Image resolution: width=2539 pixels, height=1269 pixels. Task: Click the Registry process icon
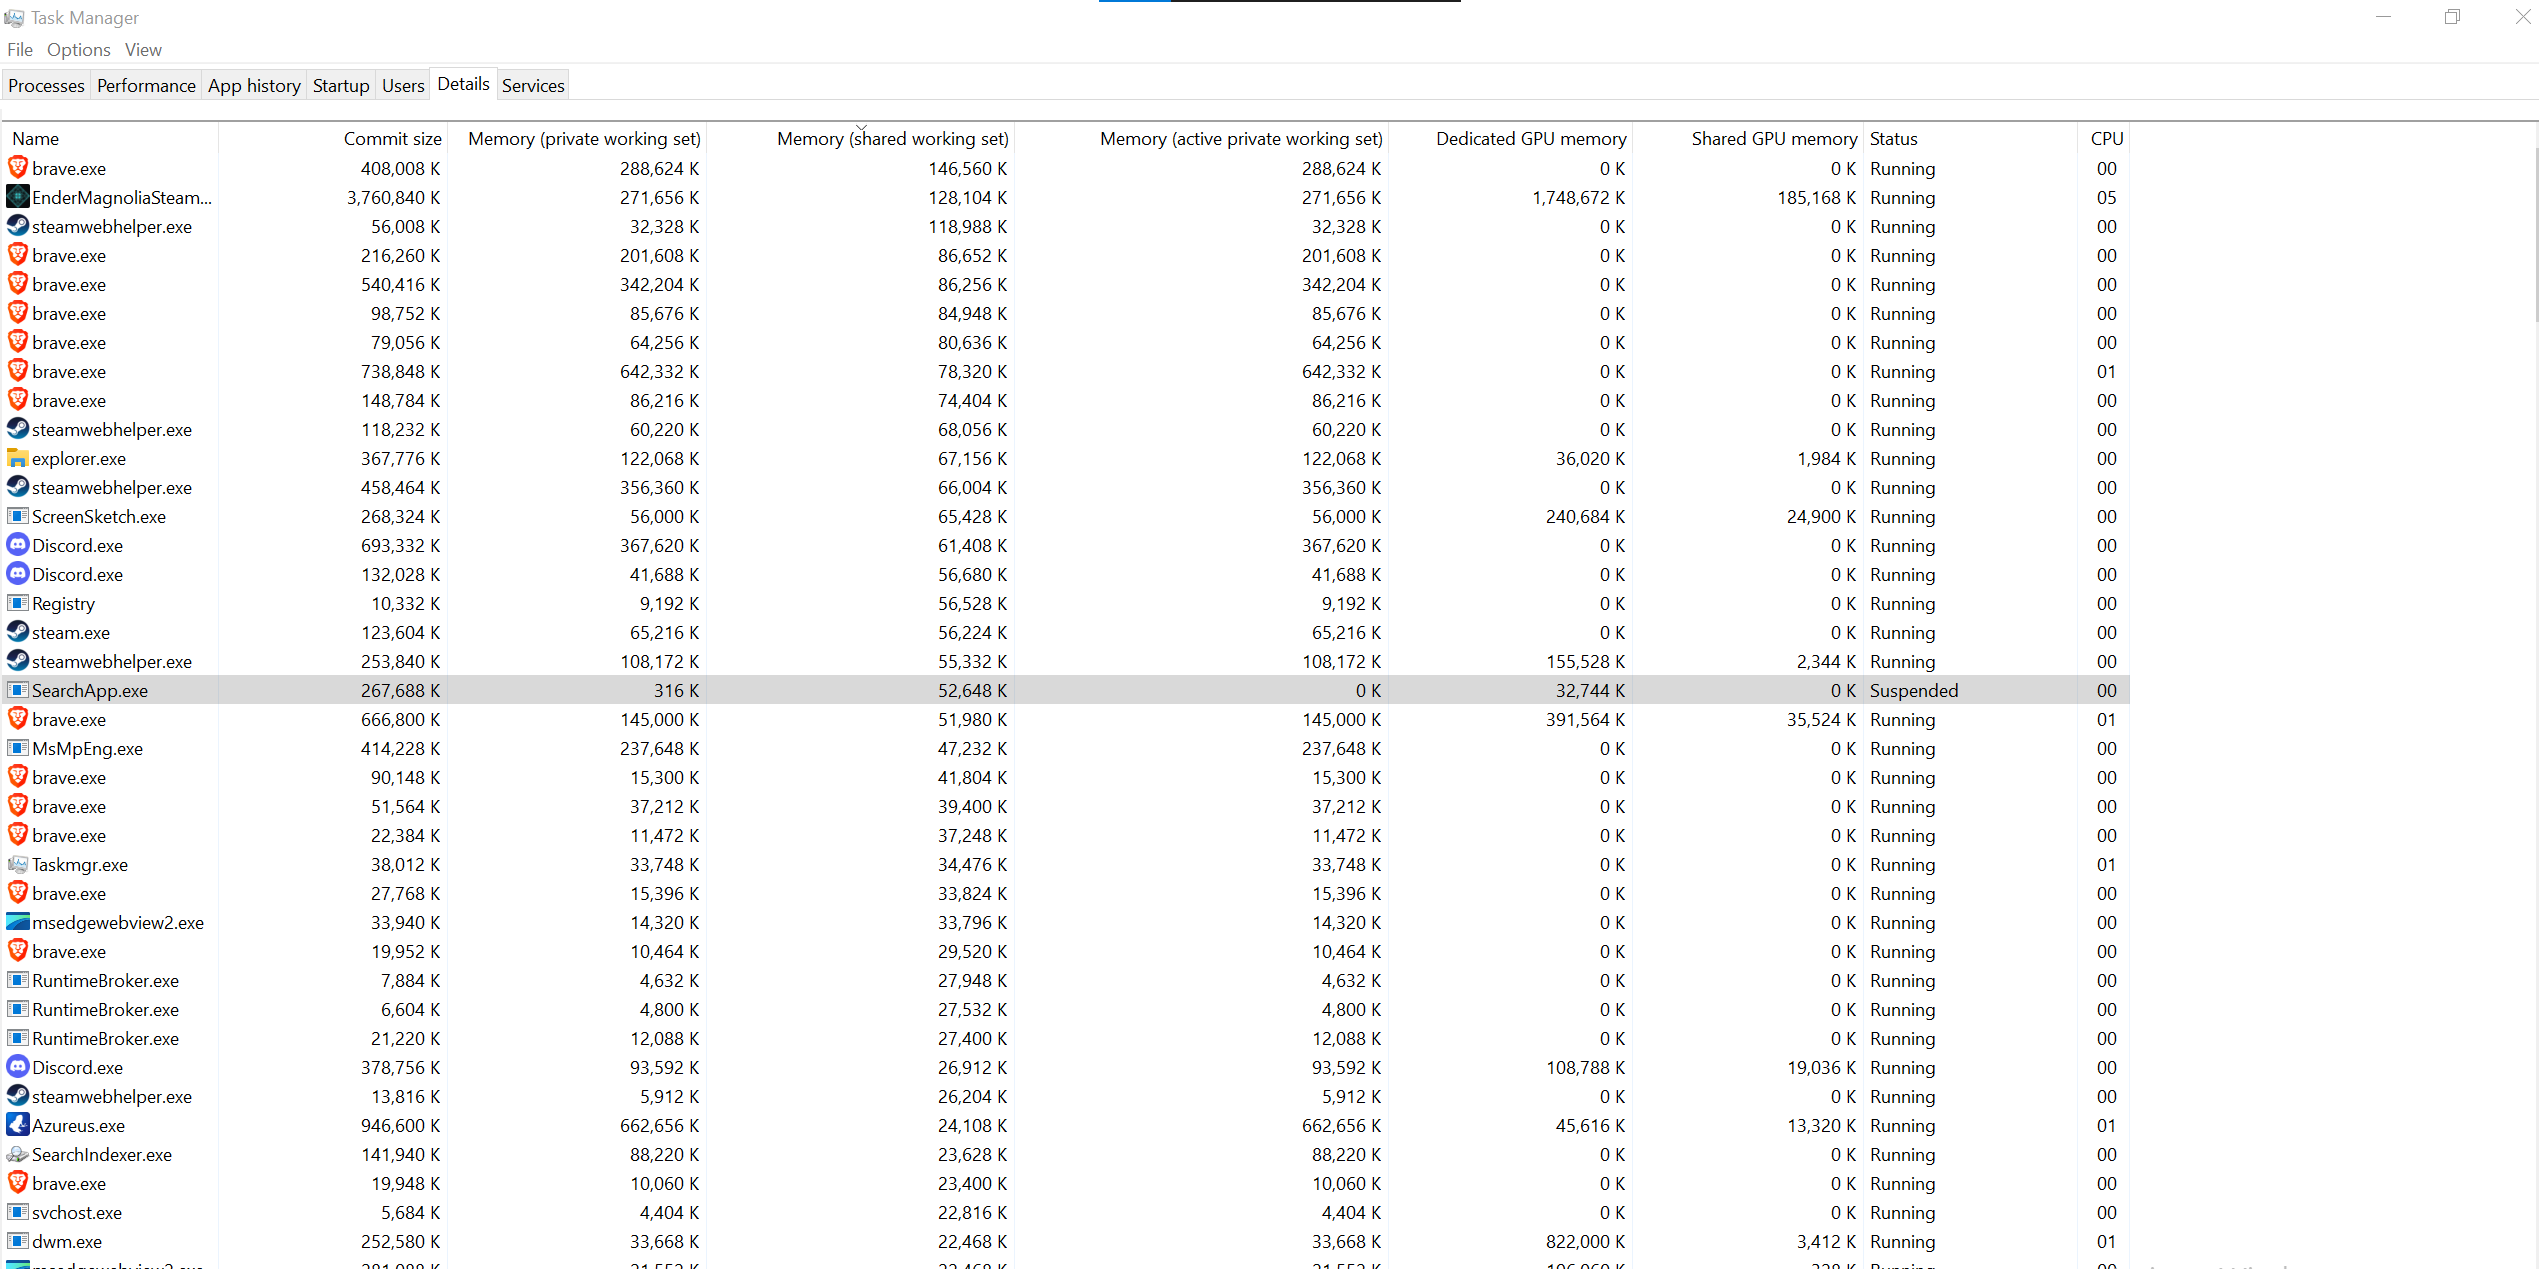point(17,603)
